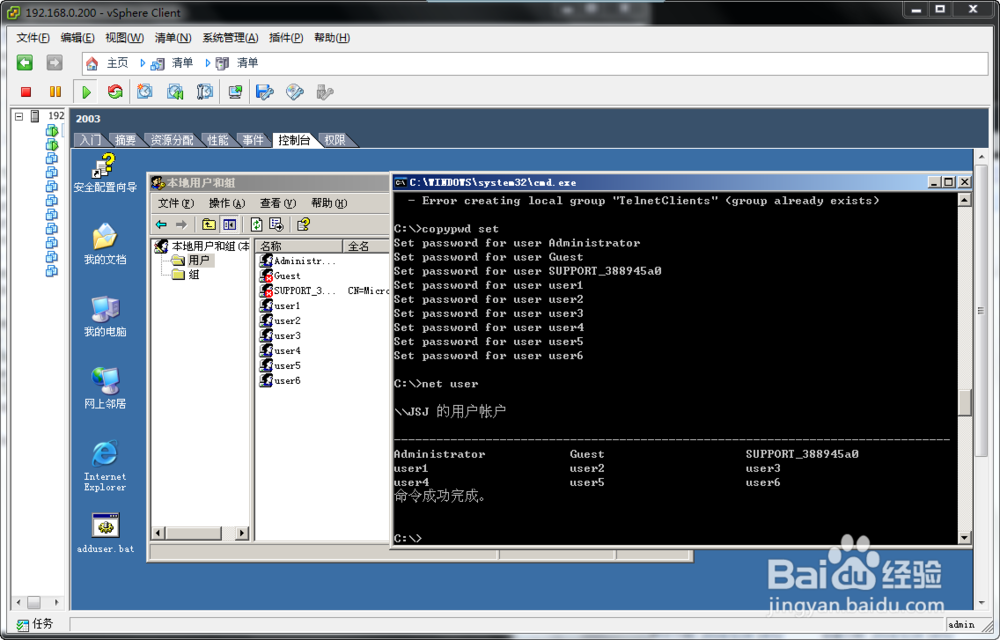Image resolution: width=1000 pixels, height=640 pixels.
Task: Select user1 in users list
Action: coord(281,306)
